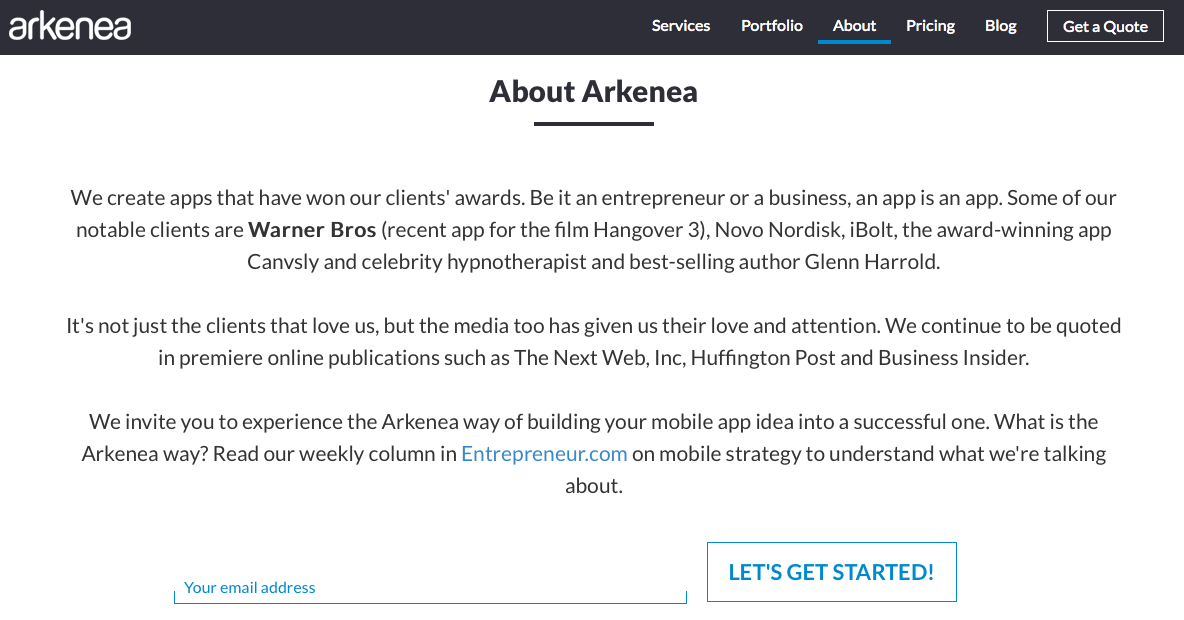Select the bold Warner Bros text
The height and width of the screenshot is (620, 1184).
(x=312, y=230)
